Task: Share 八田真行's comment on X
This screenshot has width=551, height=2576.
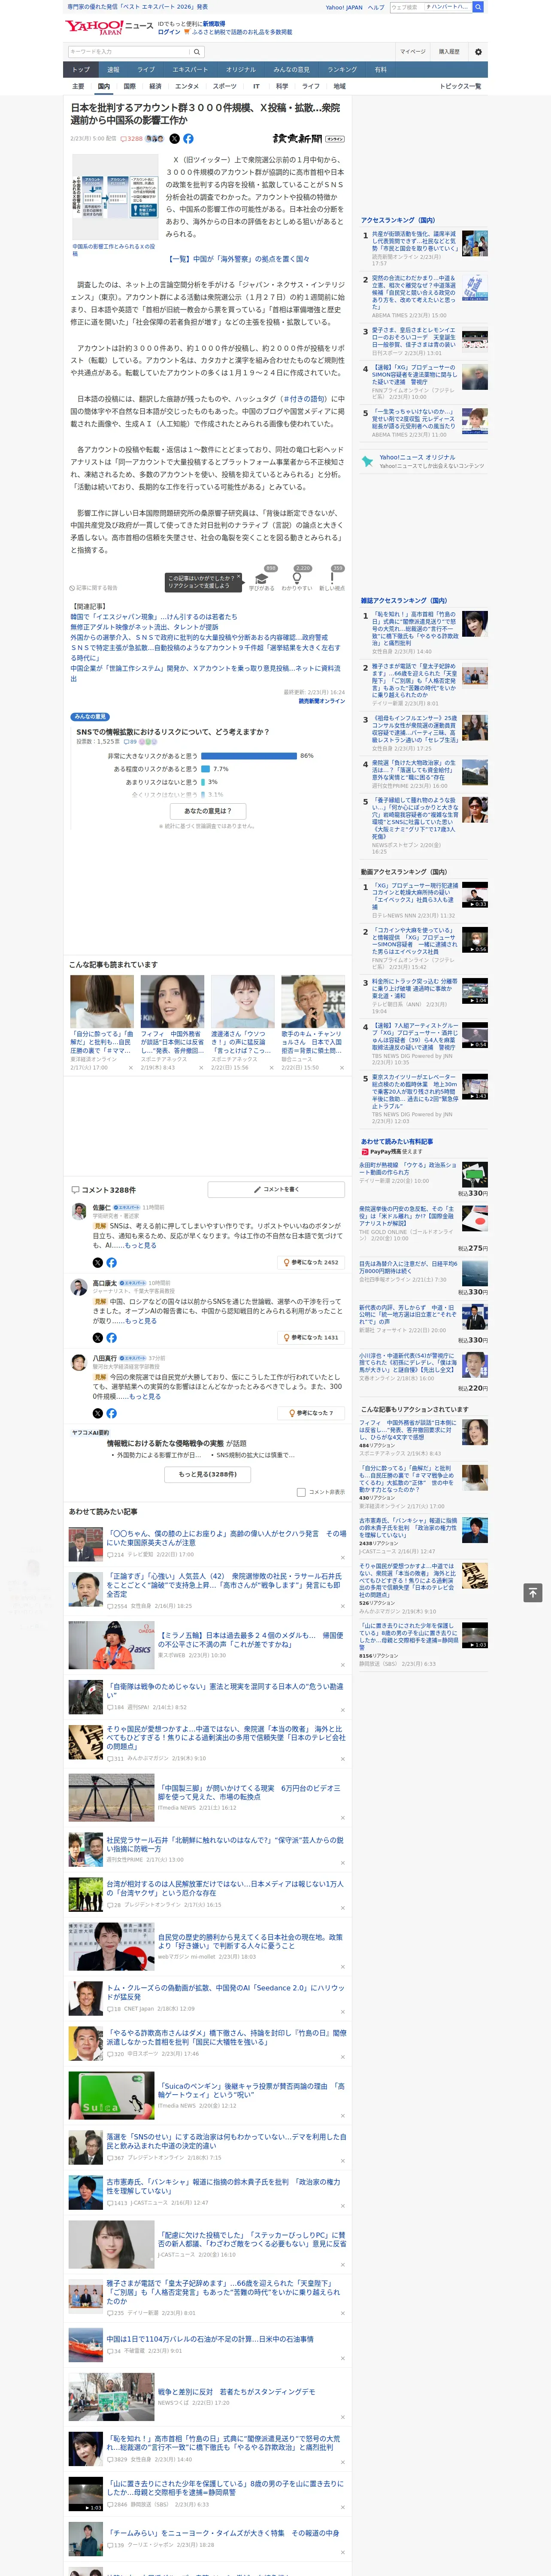Action: tap(98, 1413)
